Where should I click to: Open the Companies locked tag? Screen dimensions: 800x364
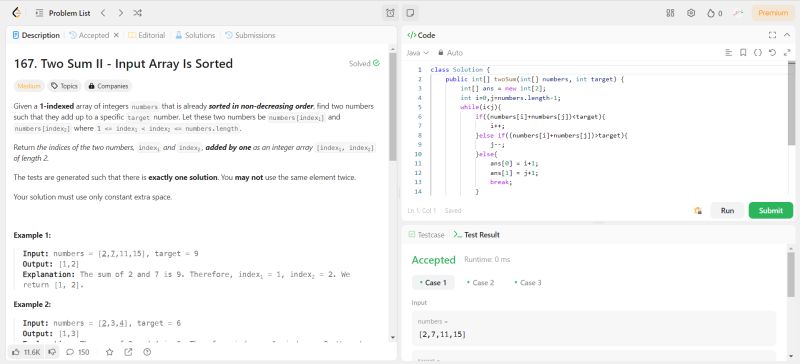pyautogui.click(x=108, y=86)
